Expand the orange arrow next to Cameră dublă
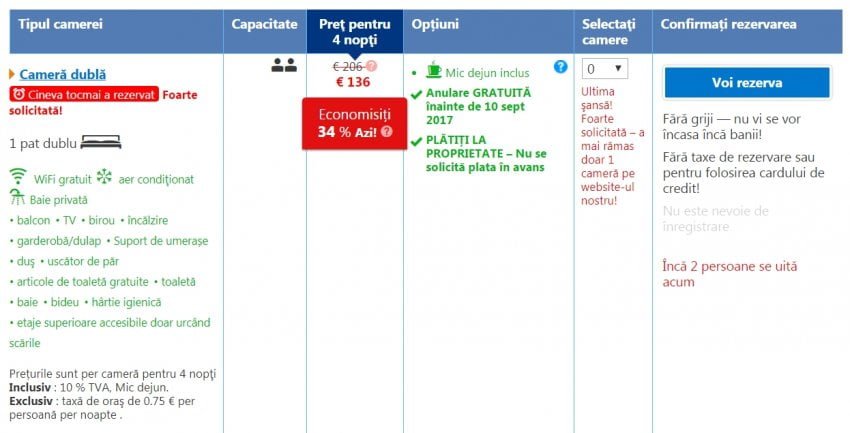Screen dimensions: 850x433 point(12,74)
